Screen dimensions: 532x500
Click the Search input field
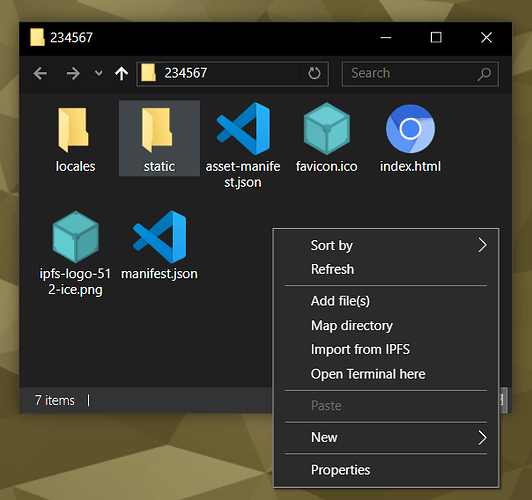(x=420, y=74)
